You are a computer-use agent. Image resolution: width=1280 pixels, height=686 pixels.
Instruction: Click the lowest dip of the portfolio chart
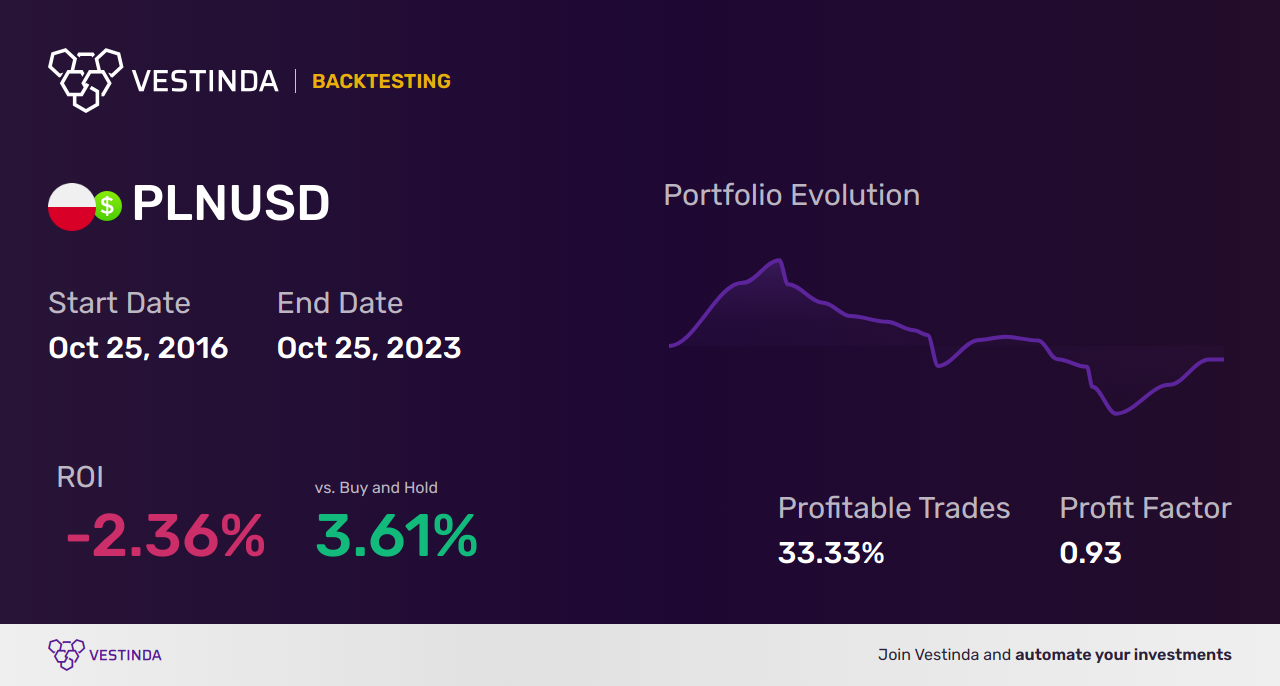click(1117, 412)
